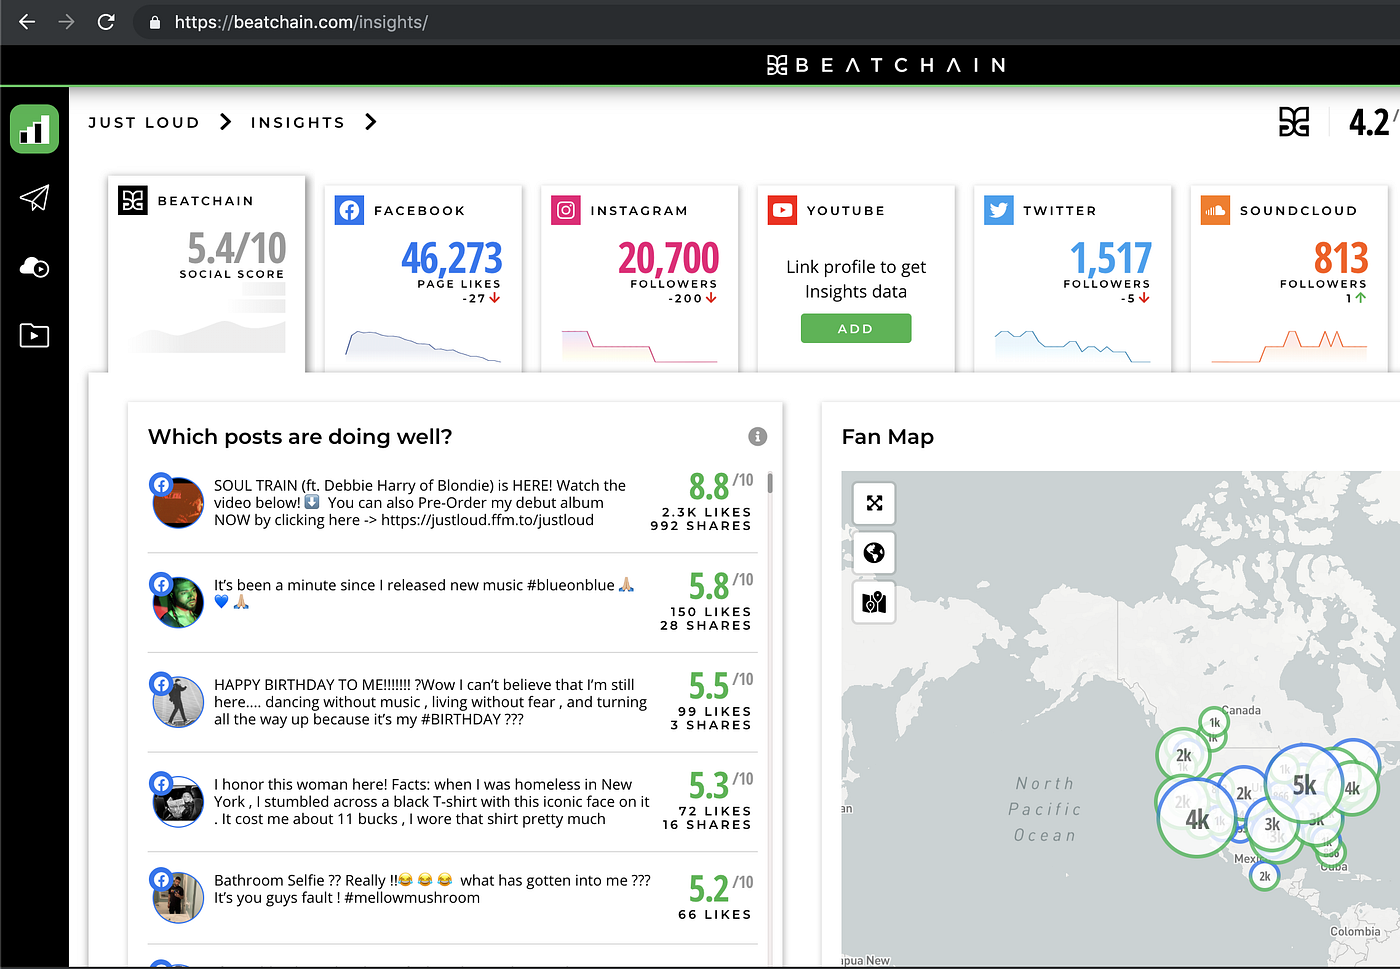Screen dimensions: 1400x969
Task: Click the posts list scrollbar
Action: (770, 483)
